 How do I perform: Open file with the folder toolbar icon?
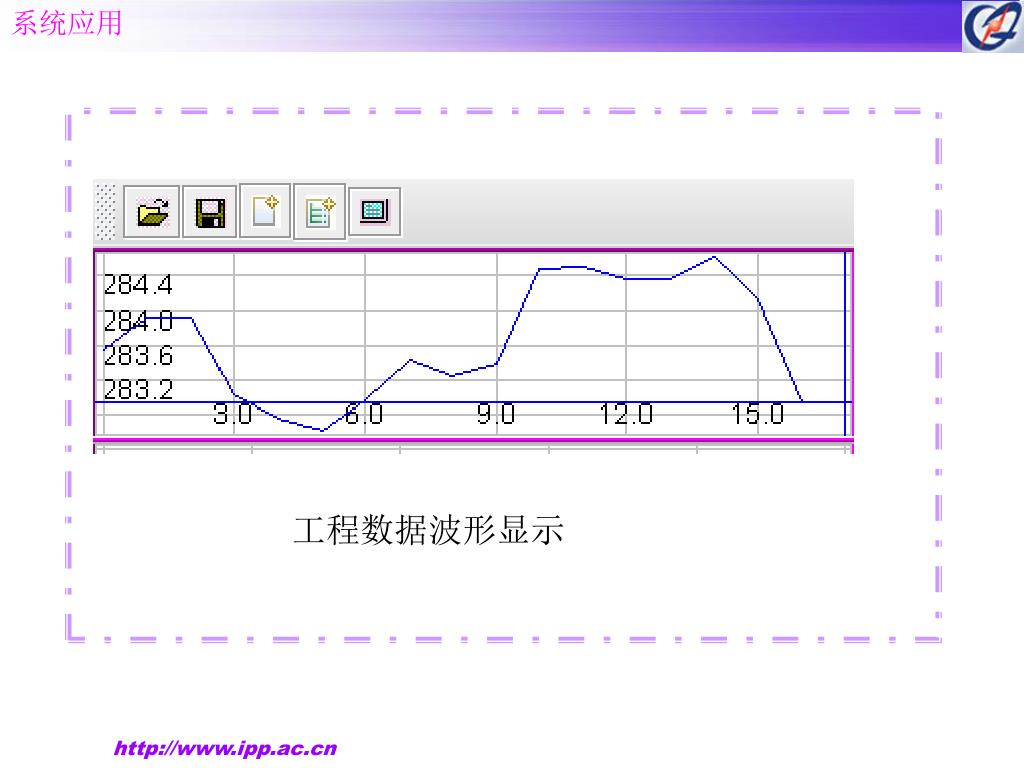(152, 212)
